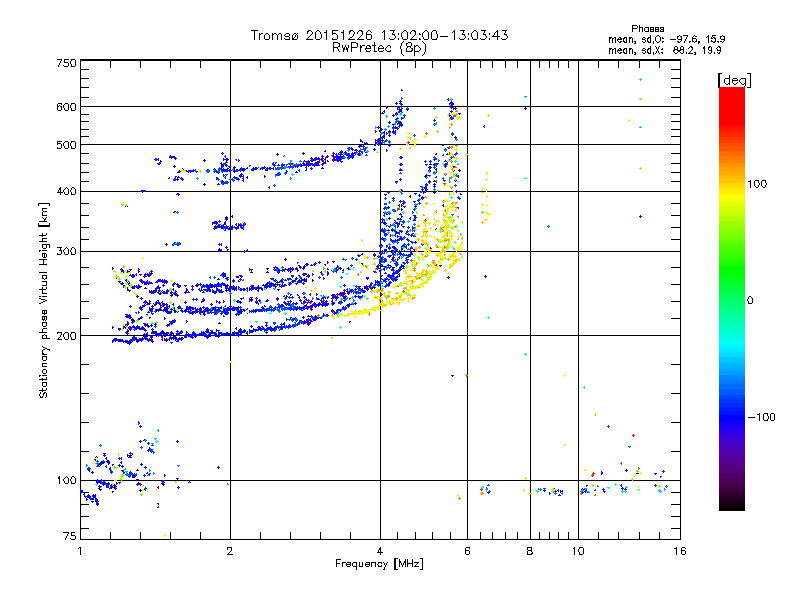This screenshot has height=600, width=800.
Task: Click the y-axis tick label '200'
Action: pos(66,336)
